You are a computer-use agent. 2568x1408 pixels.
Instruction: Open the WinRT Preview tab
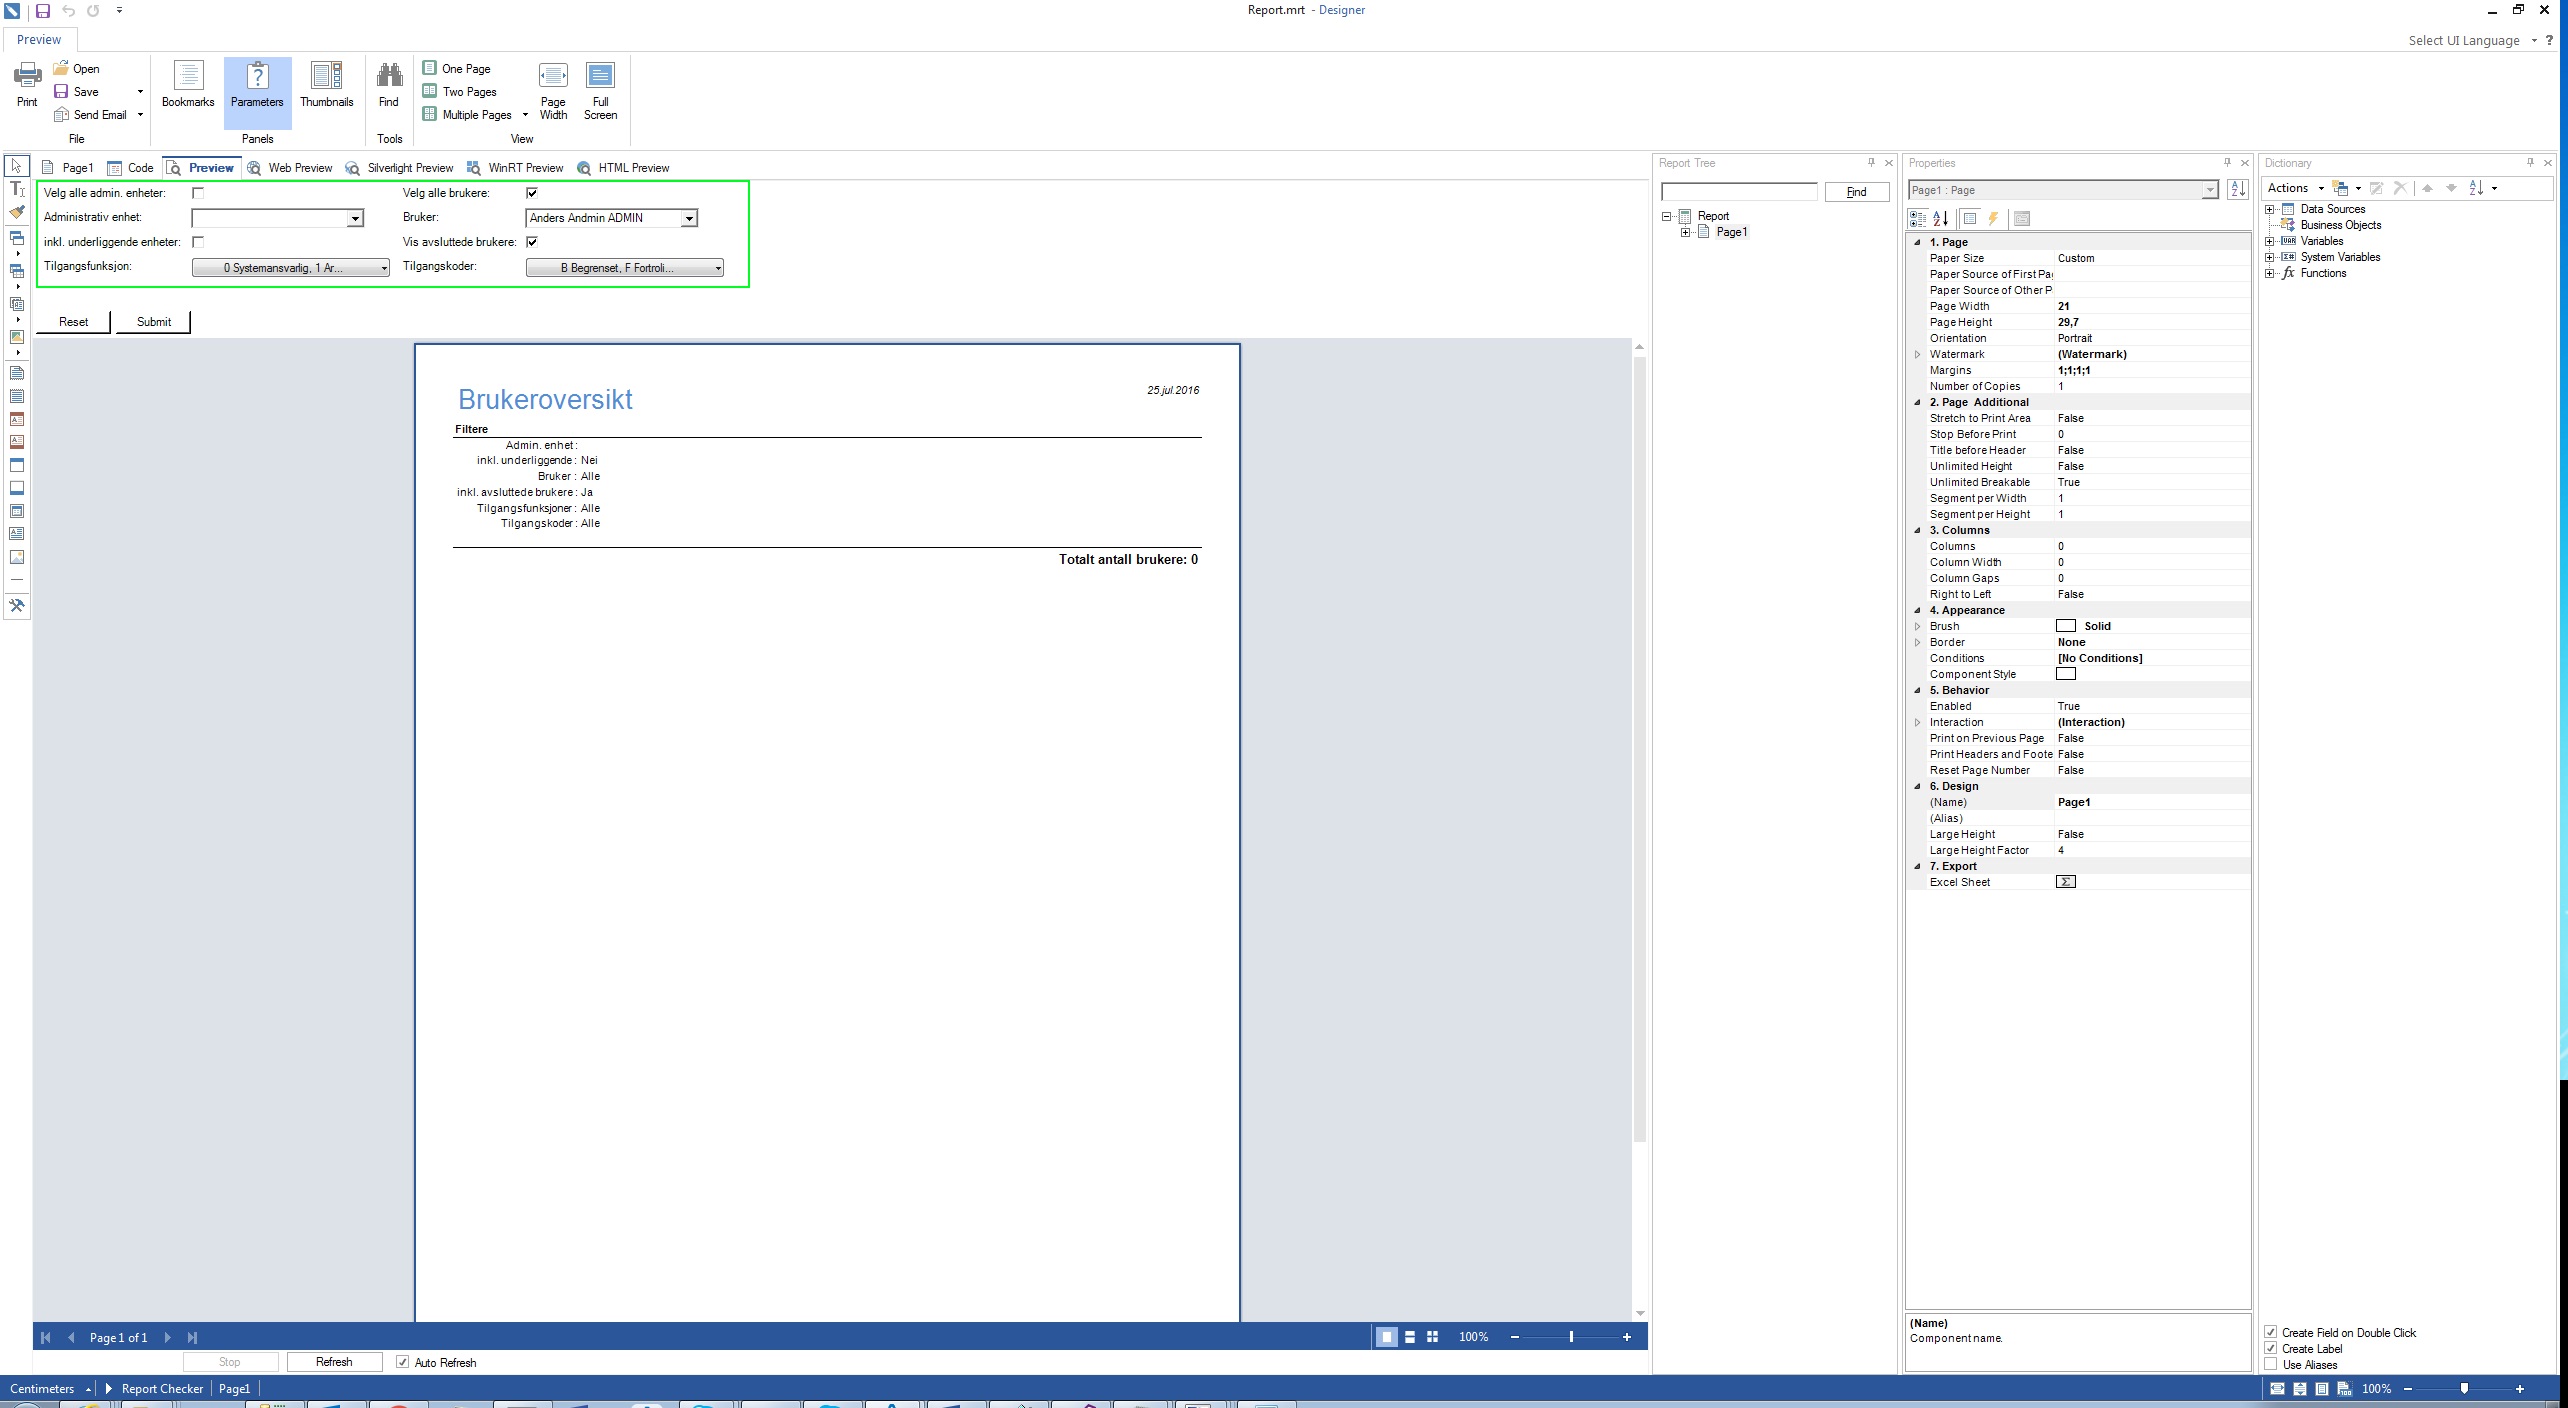pos(516,168)
